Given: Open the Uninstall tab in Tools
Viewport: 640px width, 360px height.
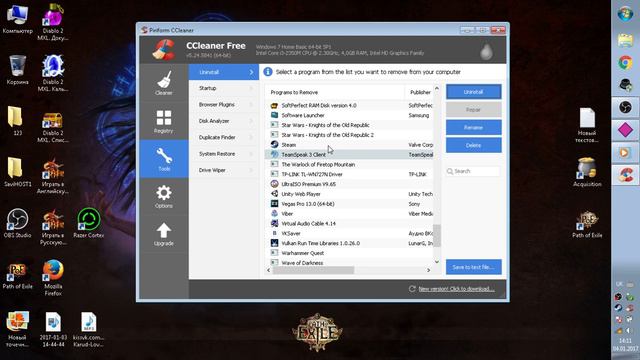Looking at the screenshot, I should point(224,72).
